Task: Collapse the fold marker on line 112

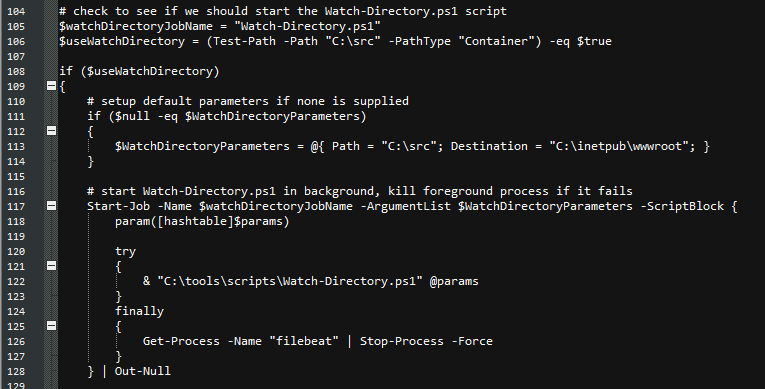Action: [51, 131]
